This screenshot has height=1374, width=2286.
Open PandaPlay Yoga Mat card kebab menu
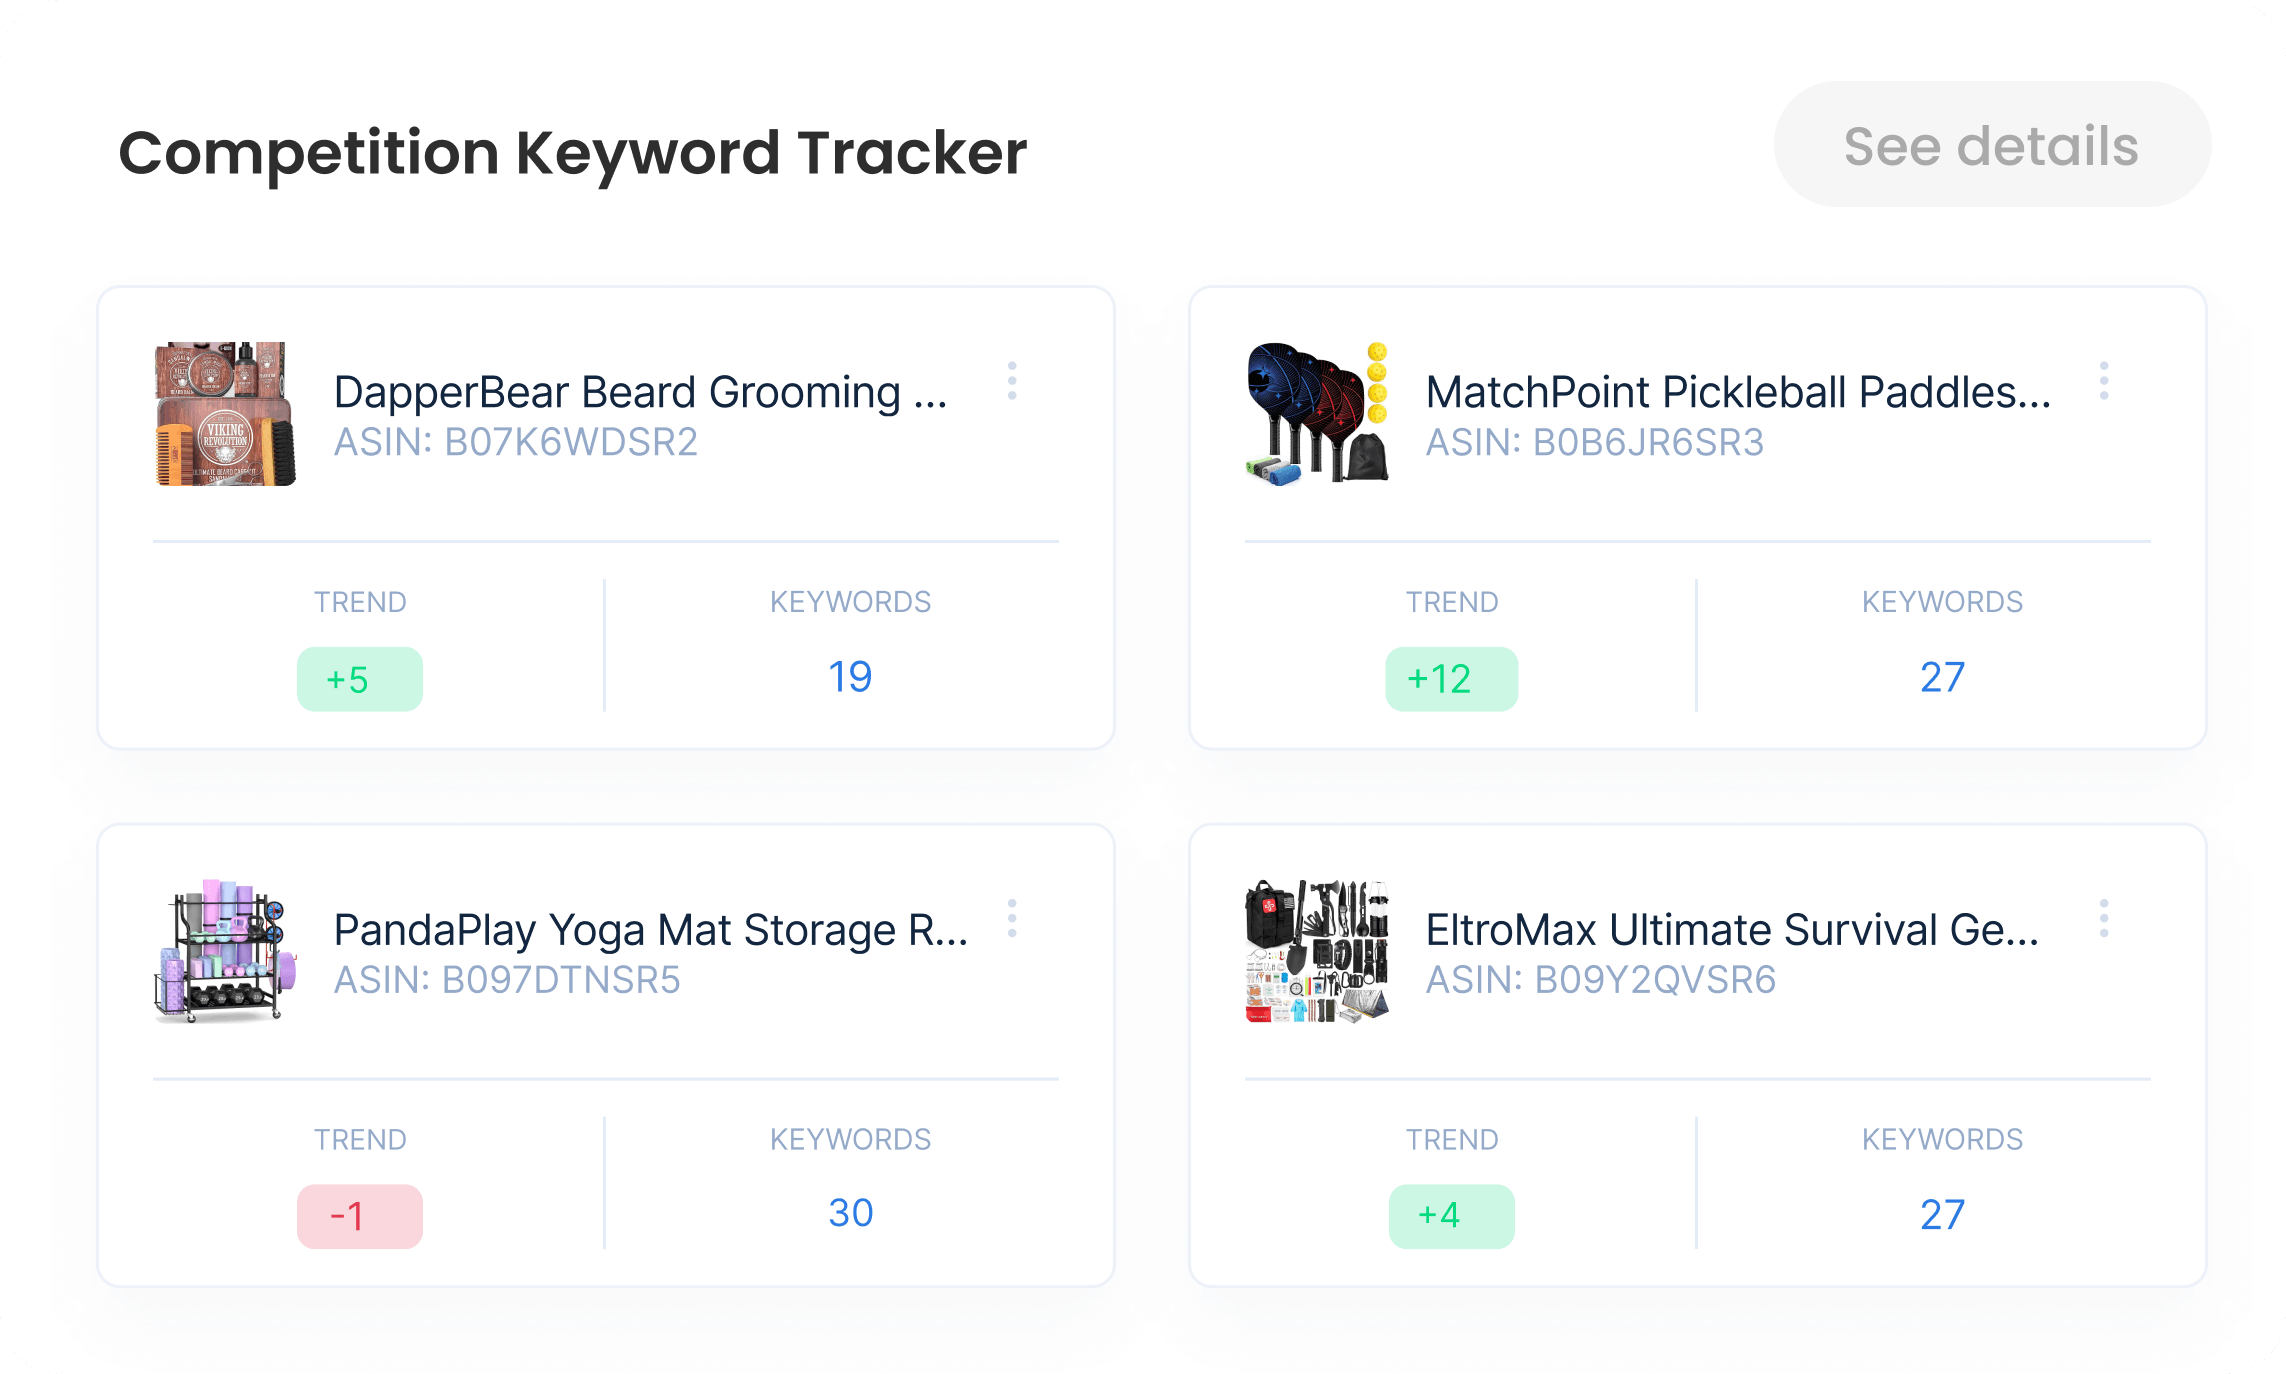point(1012,918)
